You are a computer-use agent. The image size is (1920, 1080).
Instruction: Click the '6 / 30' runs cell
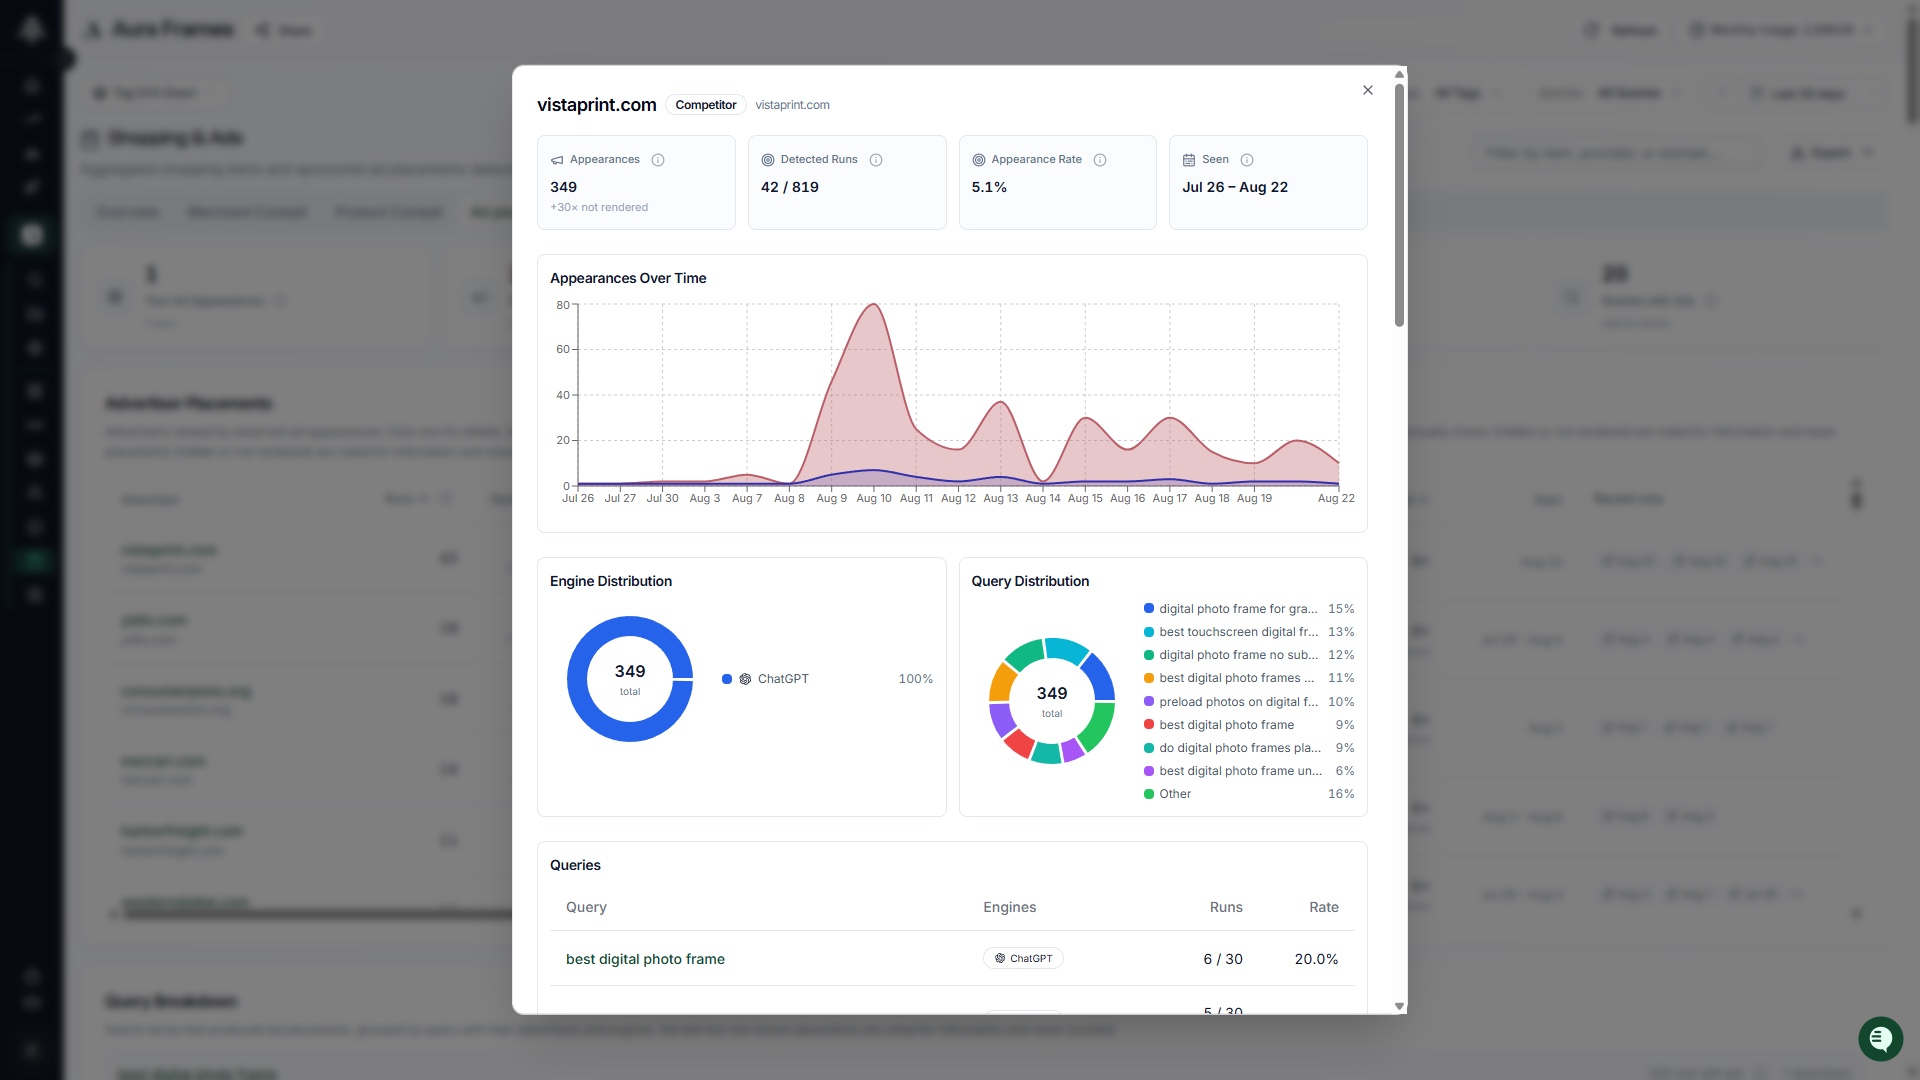(x=1223, y=959)
